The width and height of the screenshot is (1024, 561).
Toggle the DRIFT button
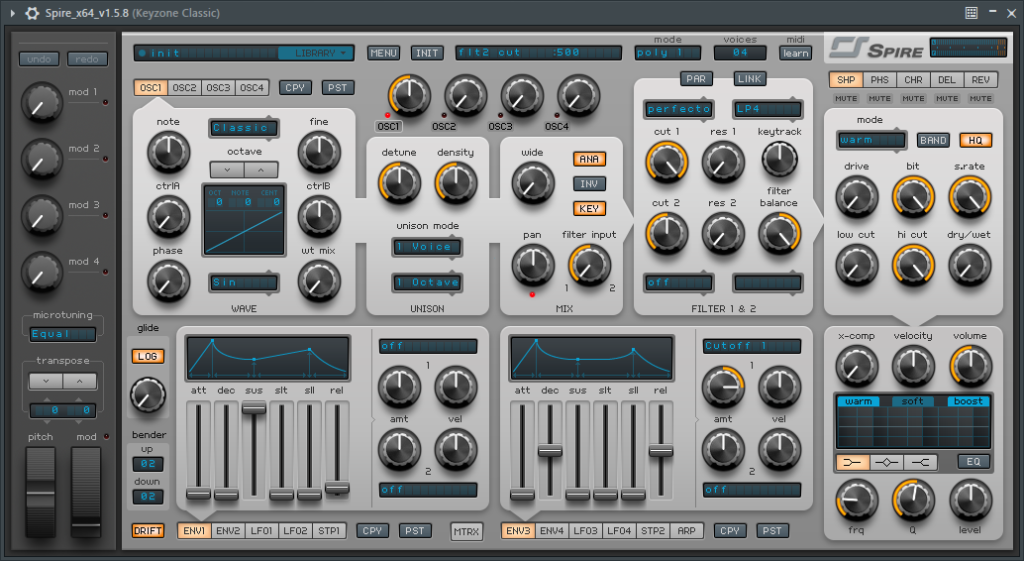click(148, 530)
